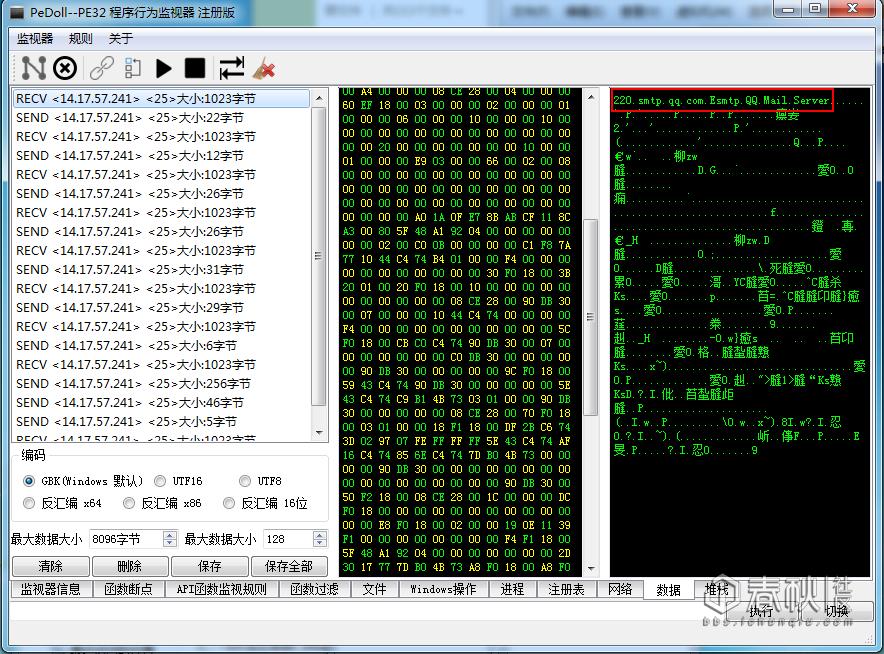Open the 关于 menu

tap(120, 38)
